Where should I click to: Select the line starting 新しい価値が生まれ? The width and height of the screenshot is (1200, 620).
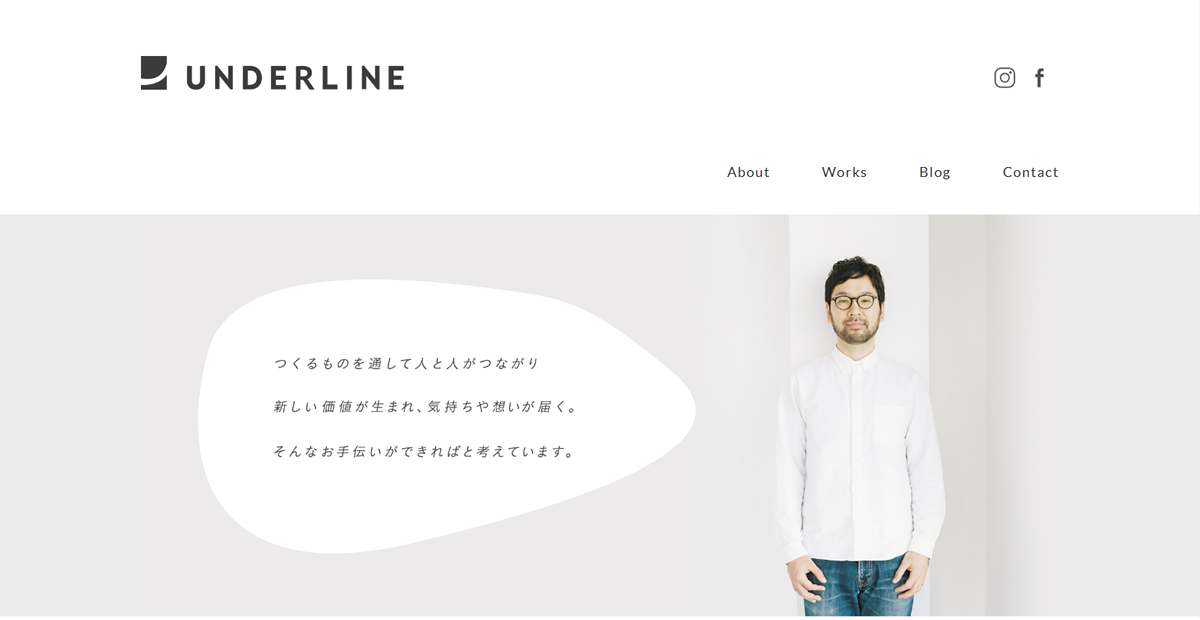click(x=426, y=407)
